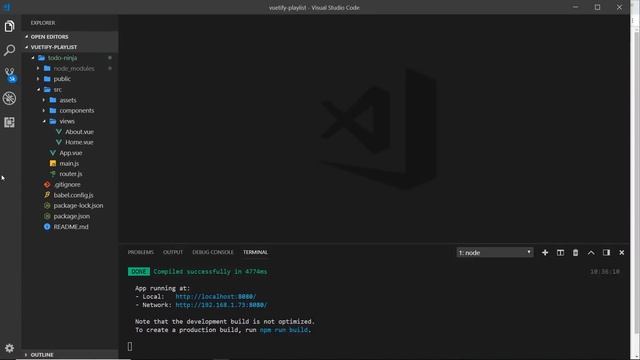
Task: Split the terminal pane
Action: (x=560, y=253)
